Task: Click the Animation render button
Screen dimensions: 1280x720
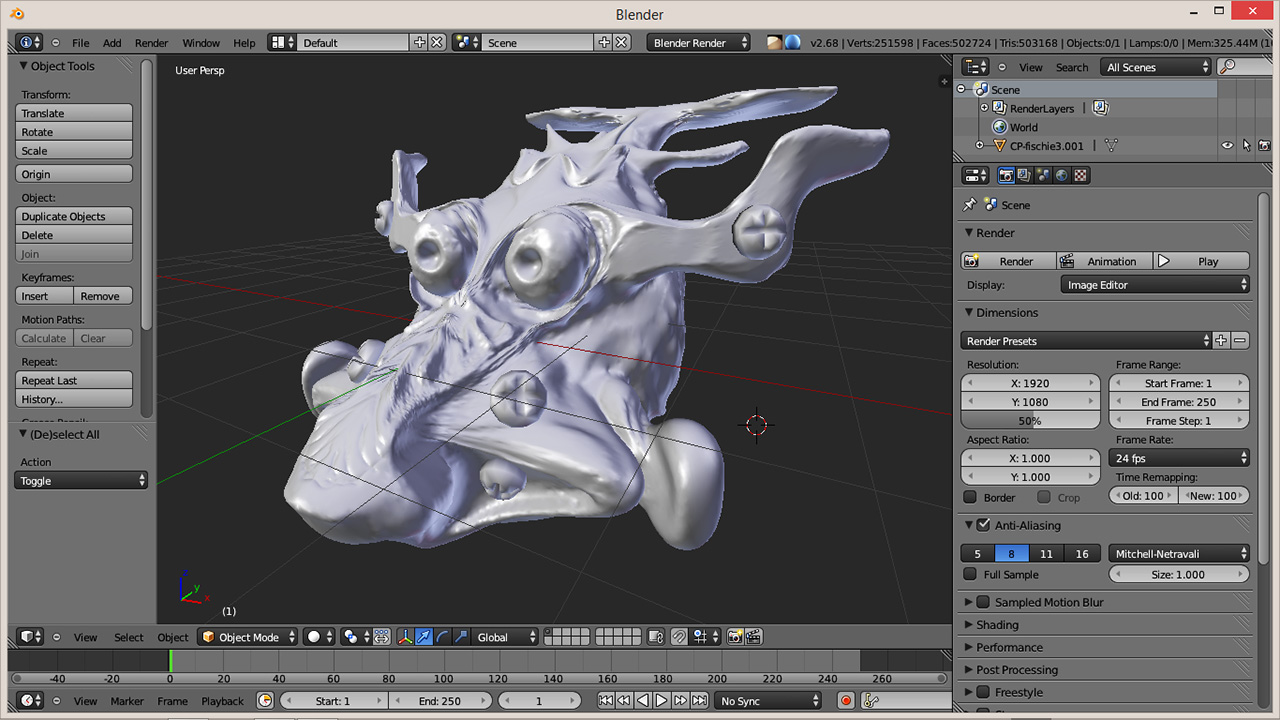Action: point(1104,261)
